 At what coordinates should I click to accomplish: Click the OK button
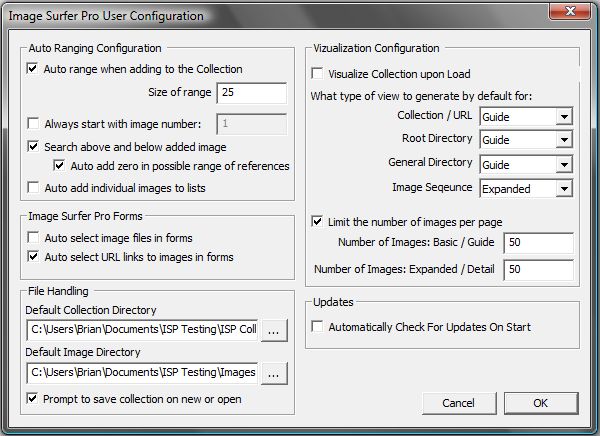pos(541,403)
